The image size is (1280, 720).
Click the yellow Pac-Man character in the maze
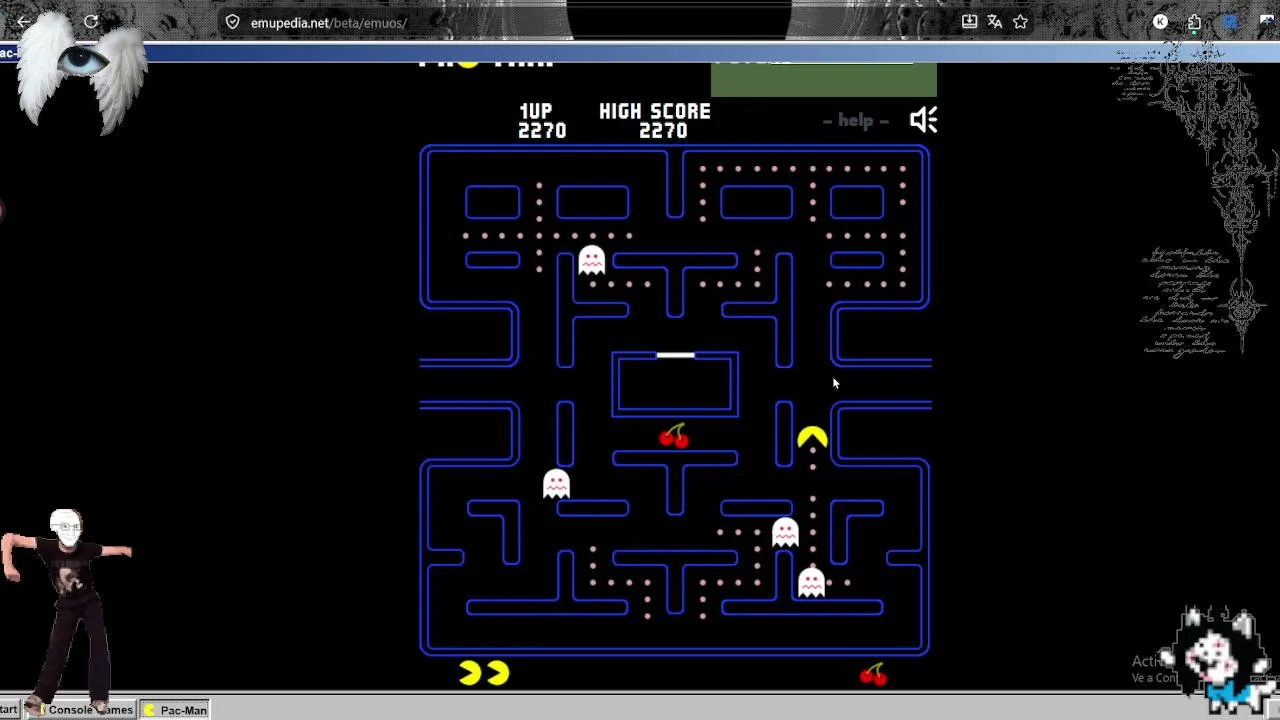(812, 437)
